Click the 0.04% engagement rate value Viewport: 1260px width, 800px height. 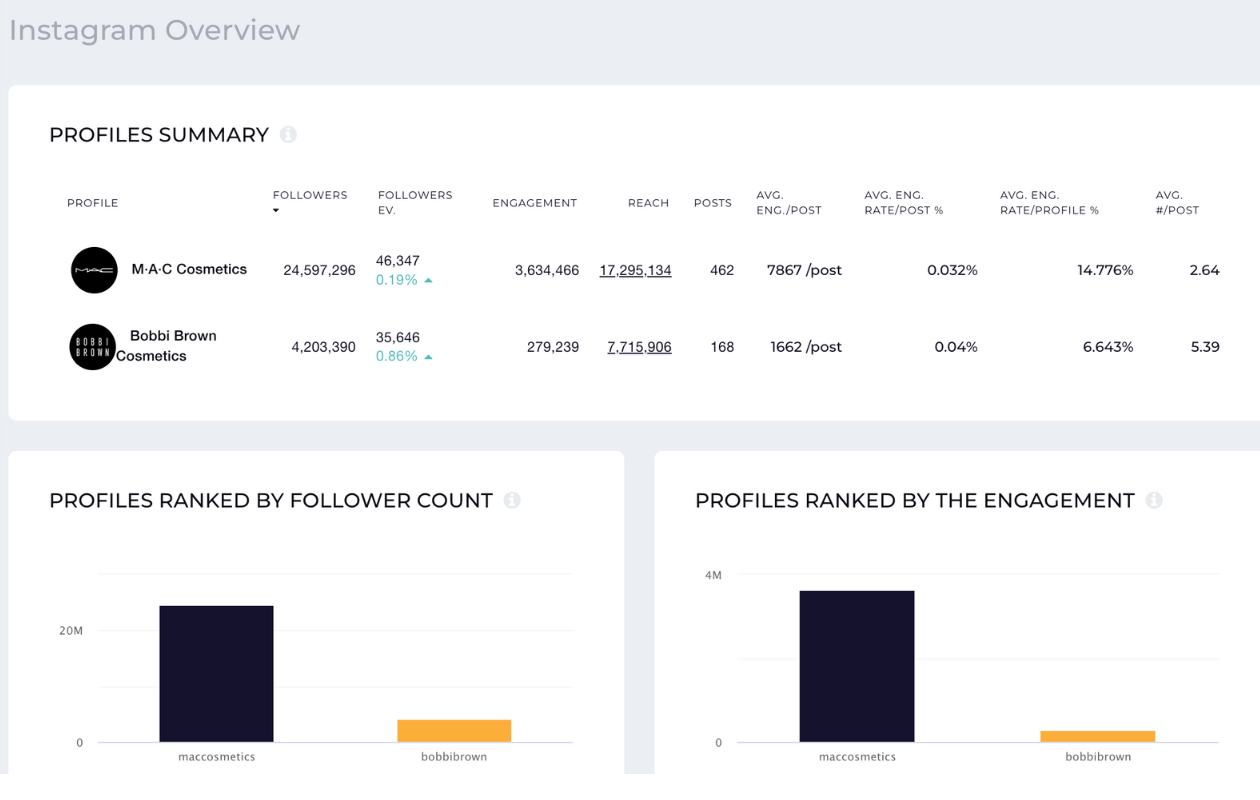click(956, 347)
